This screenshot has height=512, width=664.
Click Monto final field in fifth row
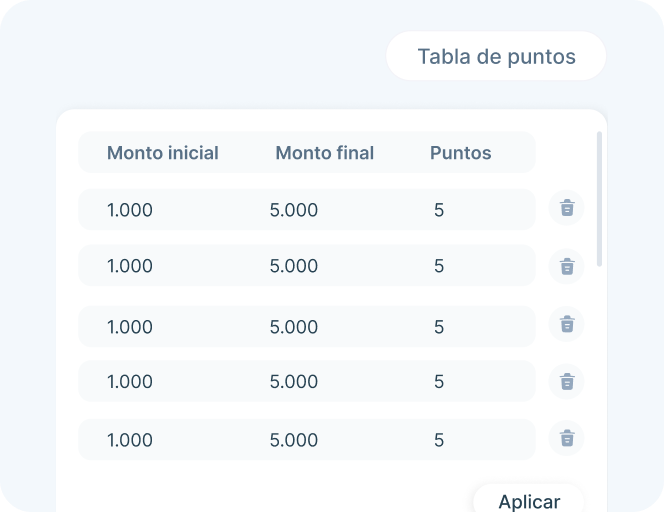(x=294, y=440)
